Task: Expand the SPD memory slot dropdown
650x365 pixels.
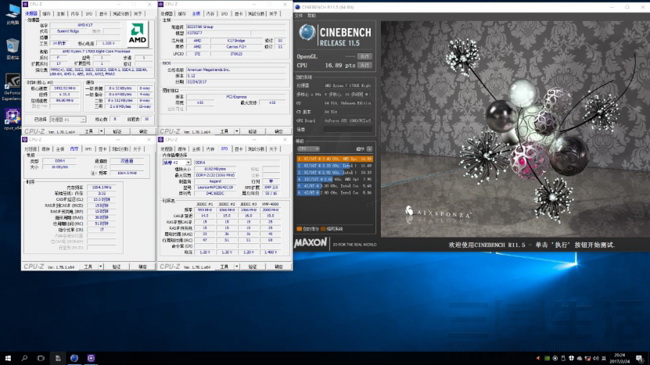Action: point(177,163)
